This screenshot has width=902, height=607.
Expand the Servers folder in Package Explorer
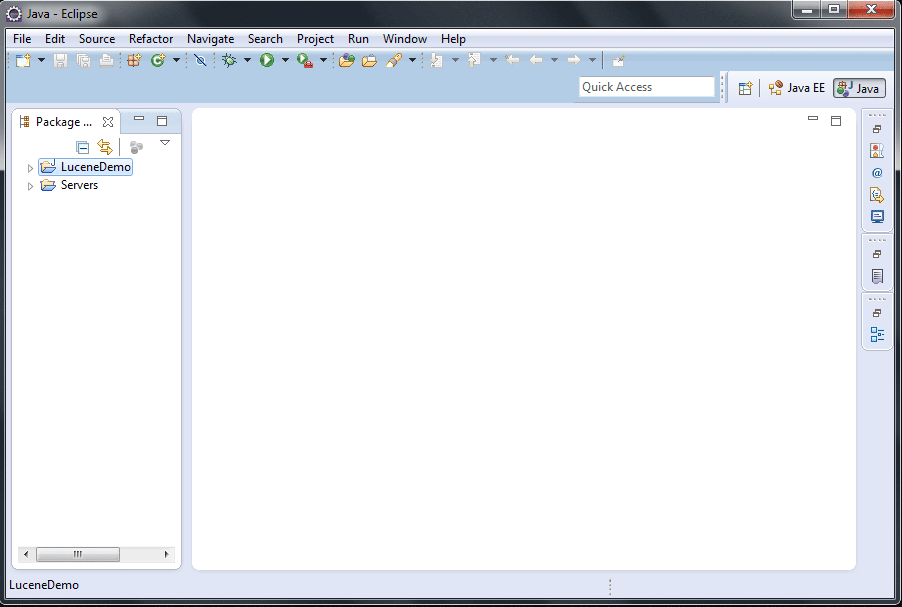click(30, 185)
